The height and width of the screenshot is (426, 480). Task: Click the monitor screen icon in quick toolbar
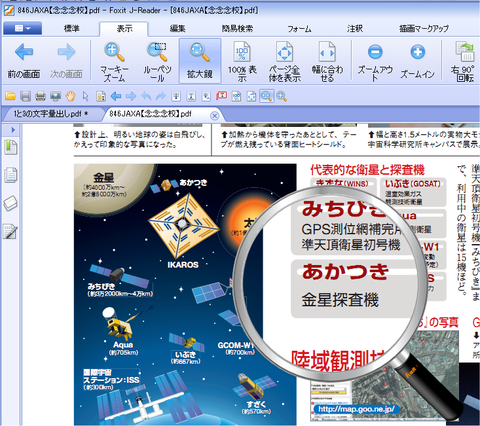point(55,96)
